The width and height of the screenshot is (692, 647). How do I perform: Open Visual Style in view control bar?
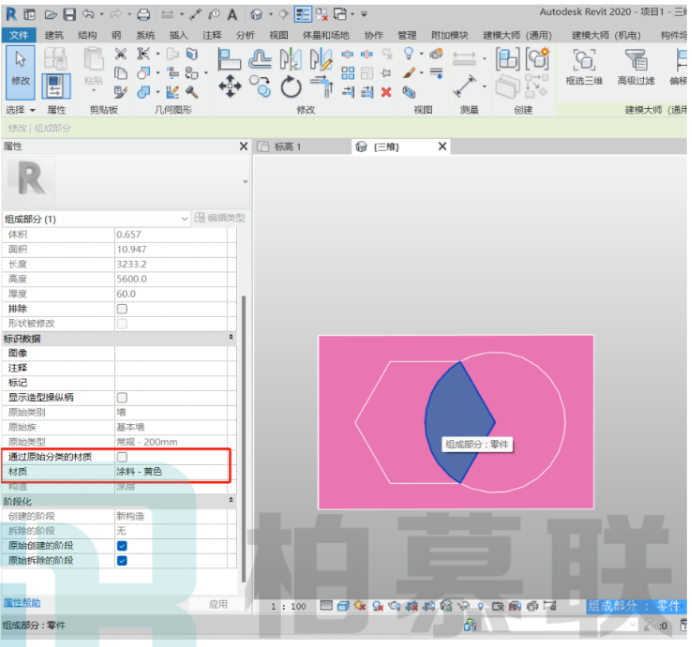click(x=343, y=606)
